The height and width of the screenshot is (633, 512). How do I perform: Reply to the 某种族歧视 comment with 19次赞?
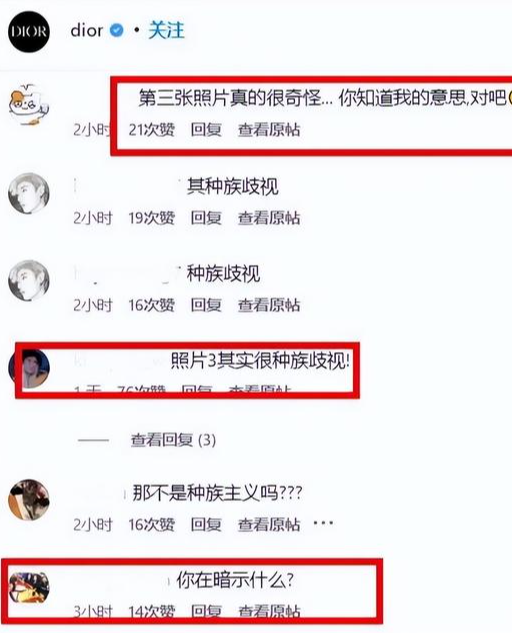(x=206, y=218)
